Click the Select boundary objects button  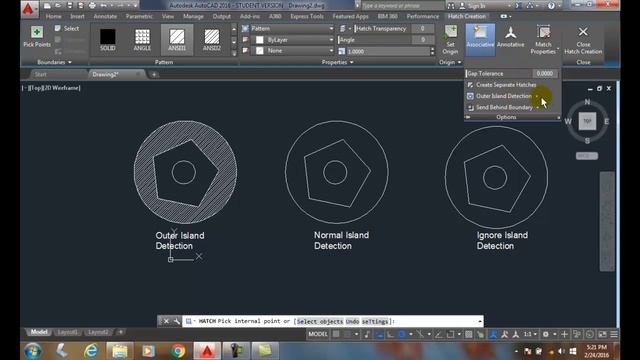click(x=67, y=29)
